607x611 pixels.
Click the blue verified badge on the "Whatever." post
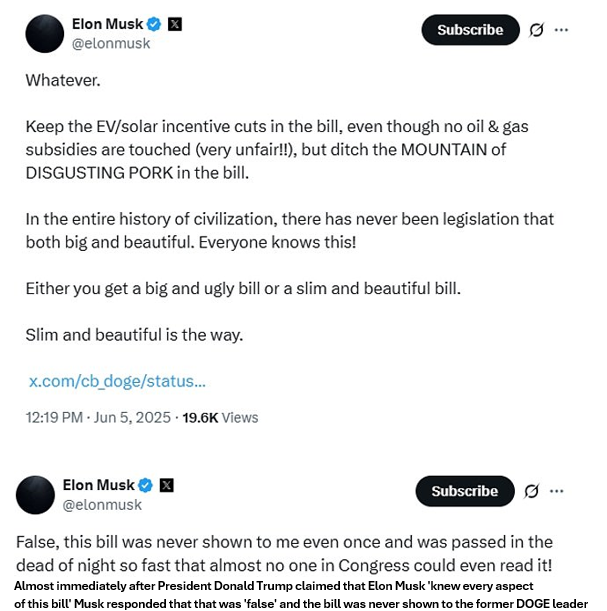pos(154,24)
